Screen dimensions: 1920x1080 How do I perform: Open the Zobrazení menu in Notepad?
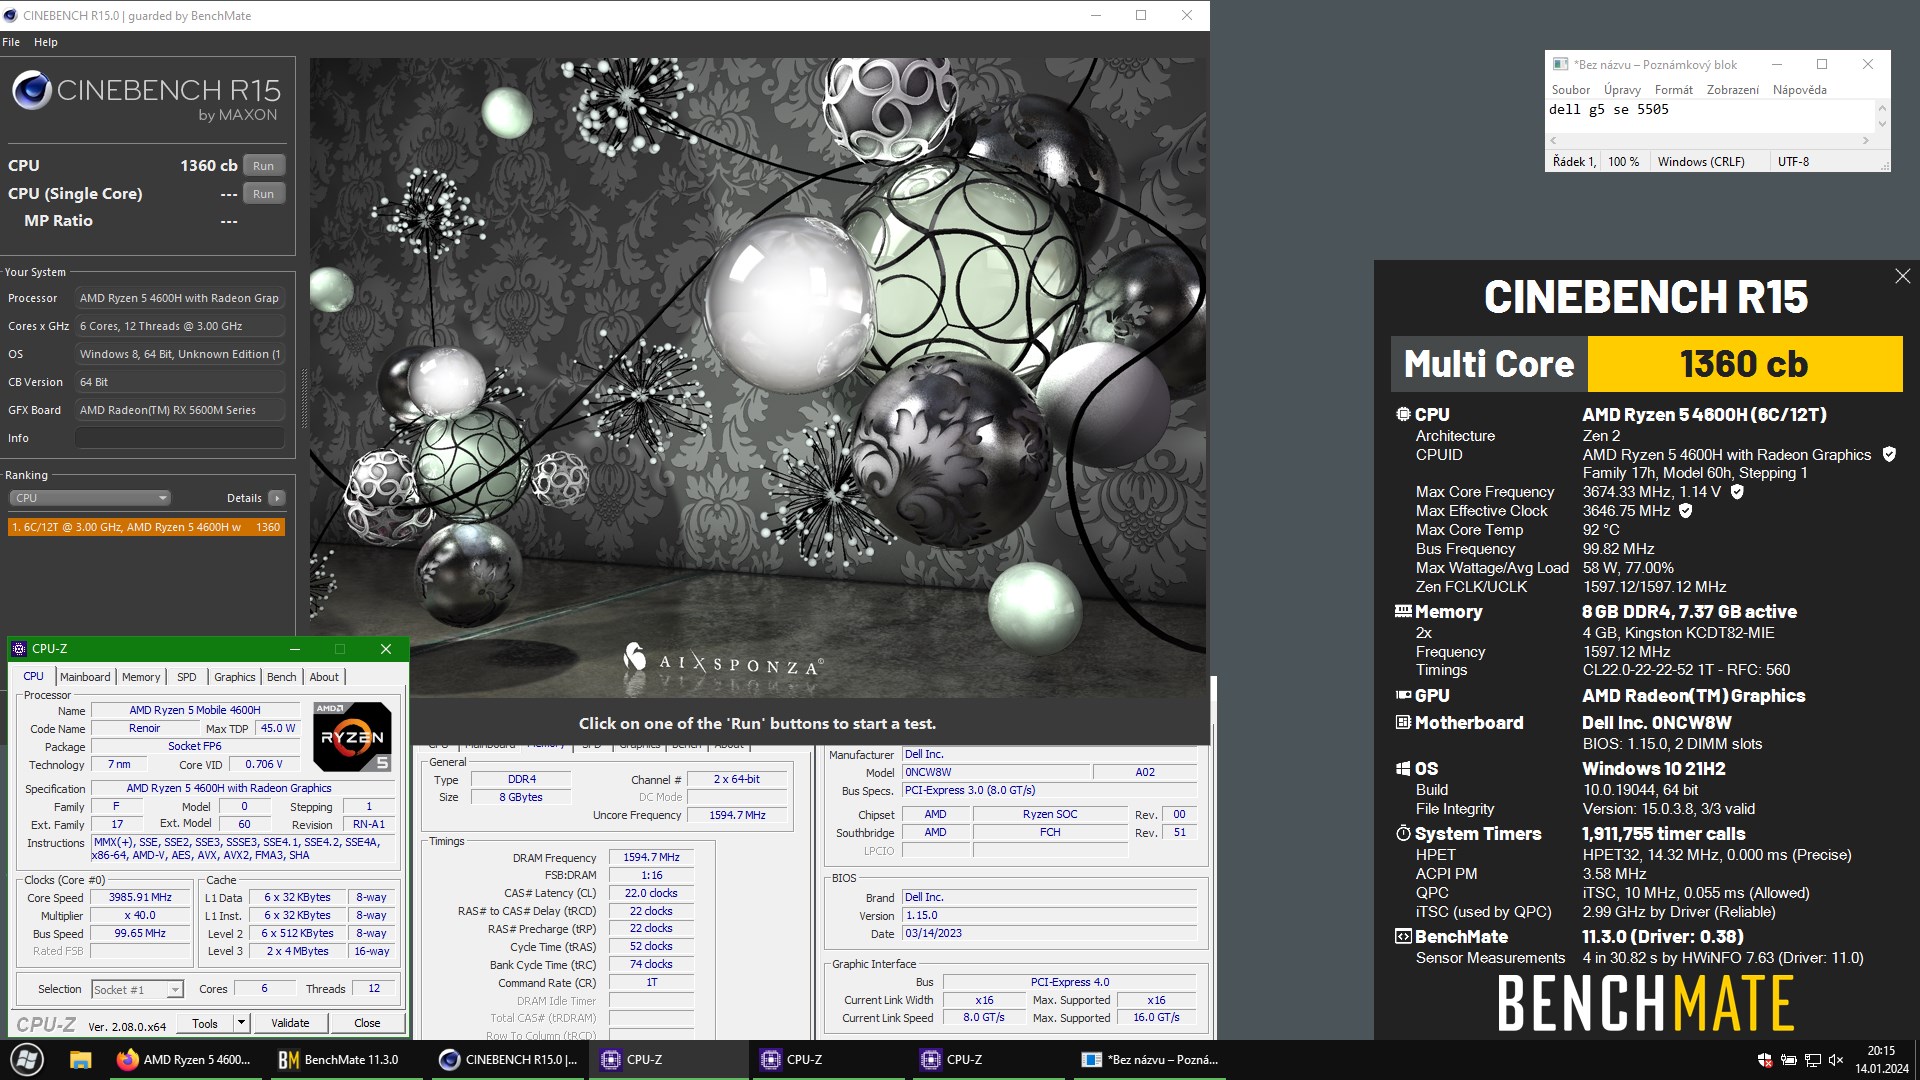(x=1733, y=90)
